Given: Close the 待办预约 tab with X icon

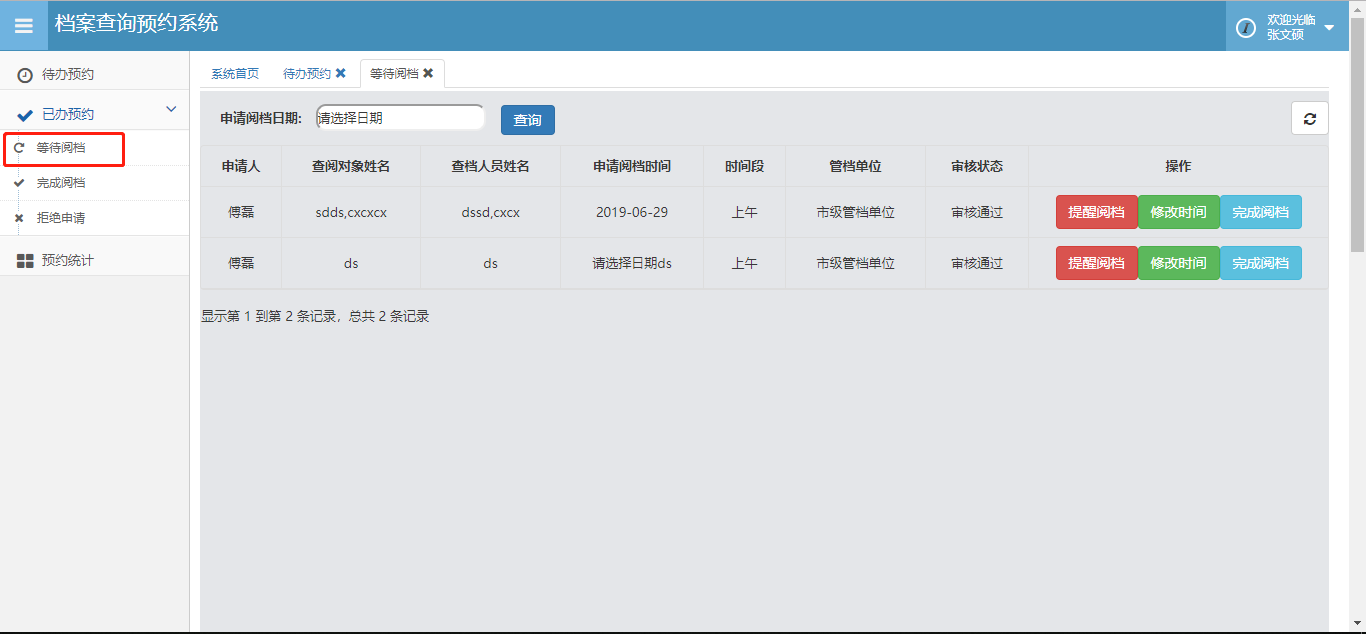Looking at the screenshot, I should (x=341, y=73).
